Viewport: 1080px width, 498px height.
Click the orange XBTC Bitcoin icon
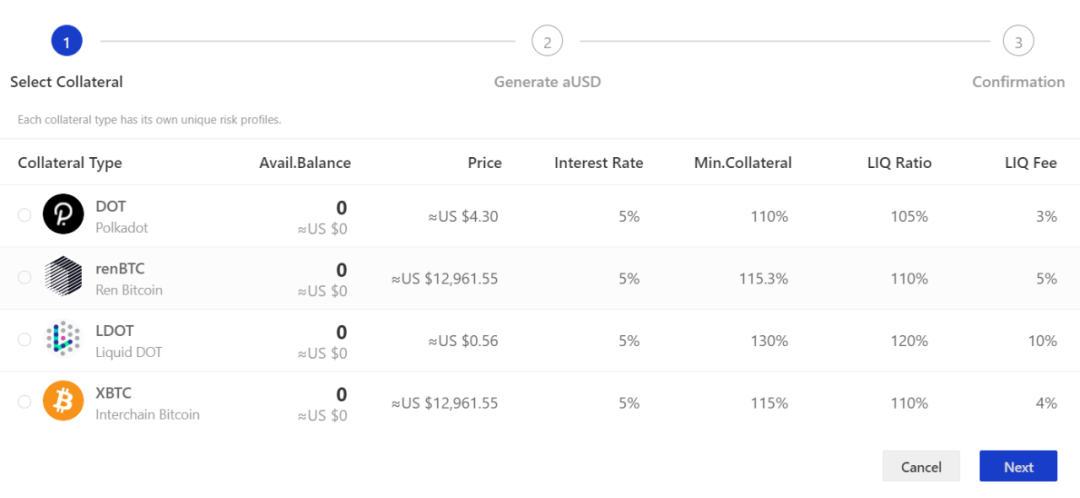click(x=63, y=401)
